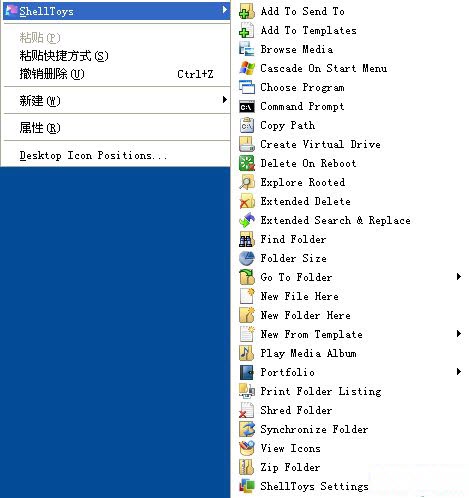Click the Zip Folder icon
Image resolution: width=469 pixels, height=498 pixels.
[247, 468]
